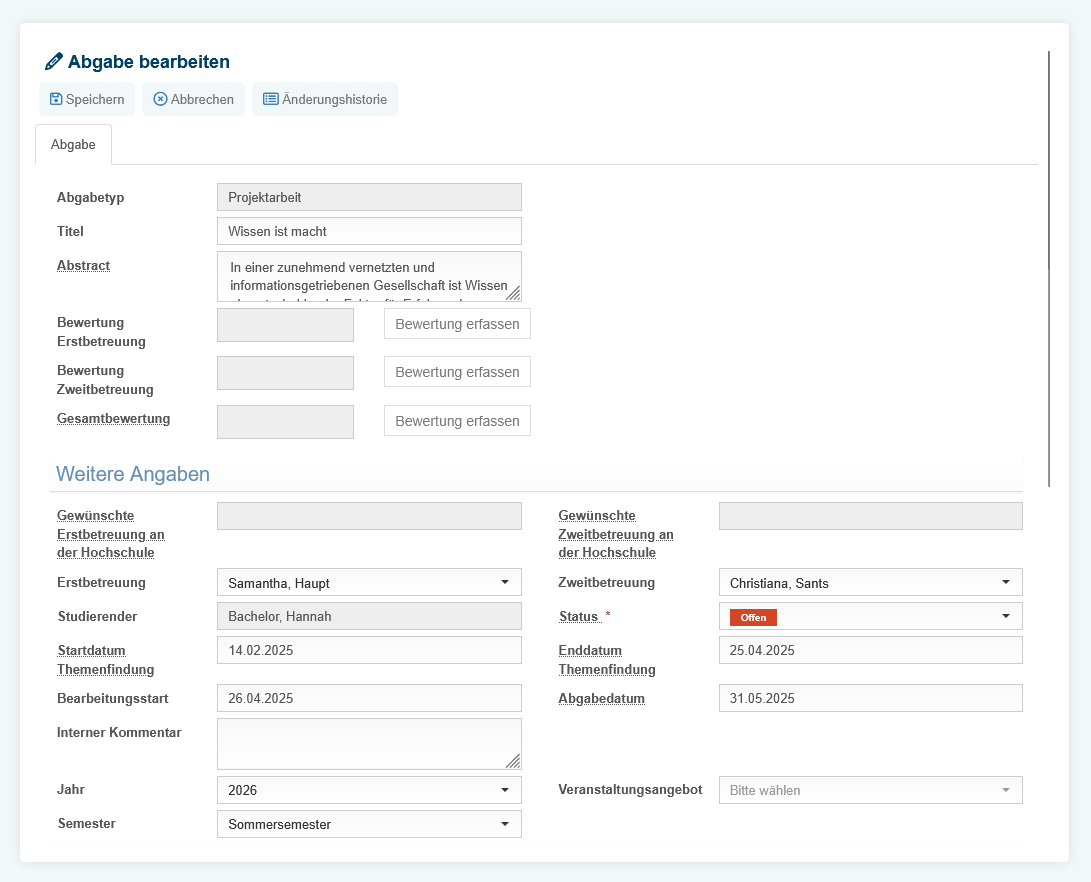Select the Abgabe tab
The image size is (1091, 882).
click(x=73, y=144)
